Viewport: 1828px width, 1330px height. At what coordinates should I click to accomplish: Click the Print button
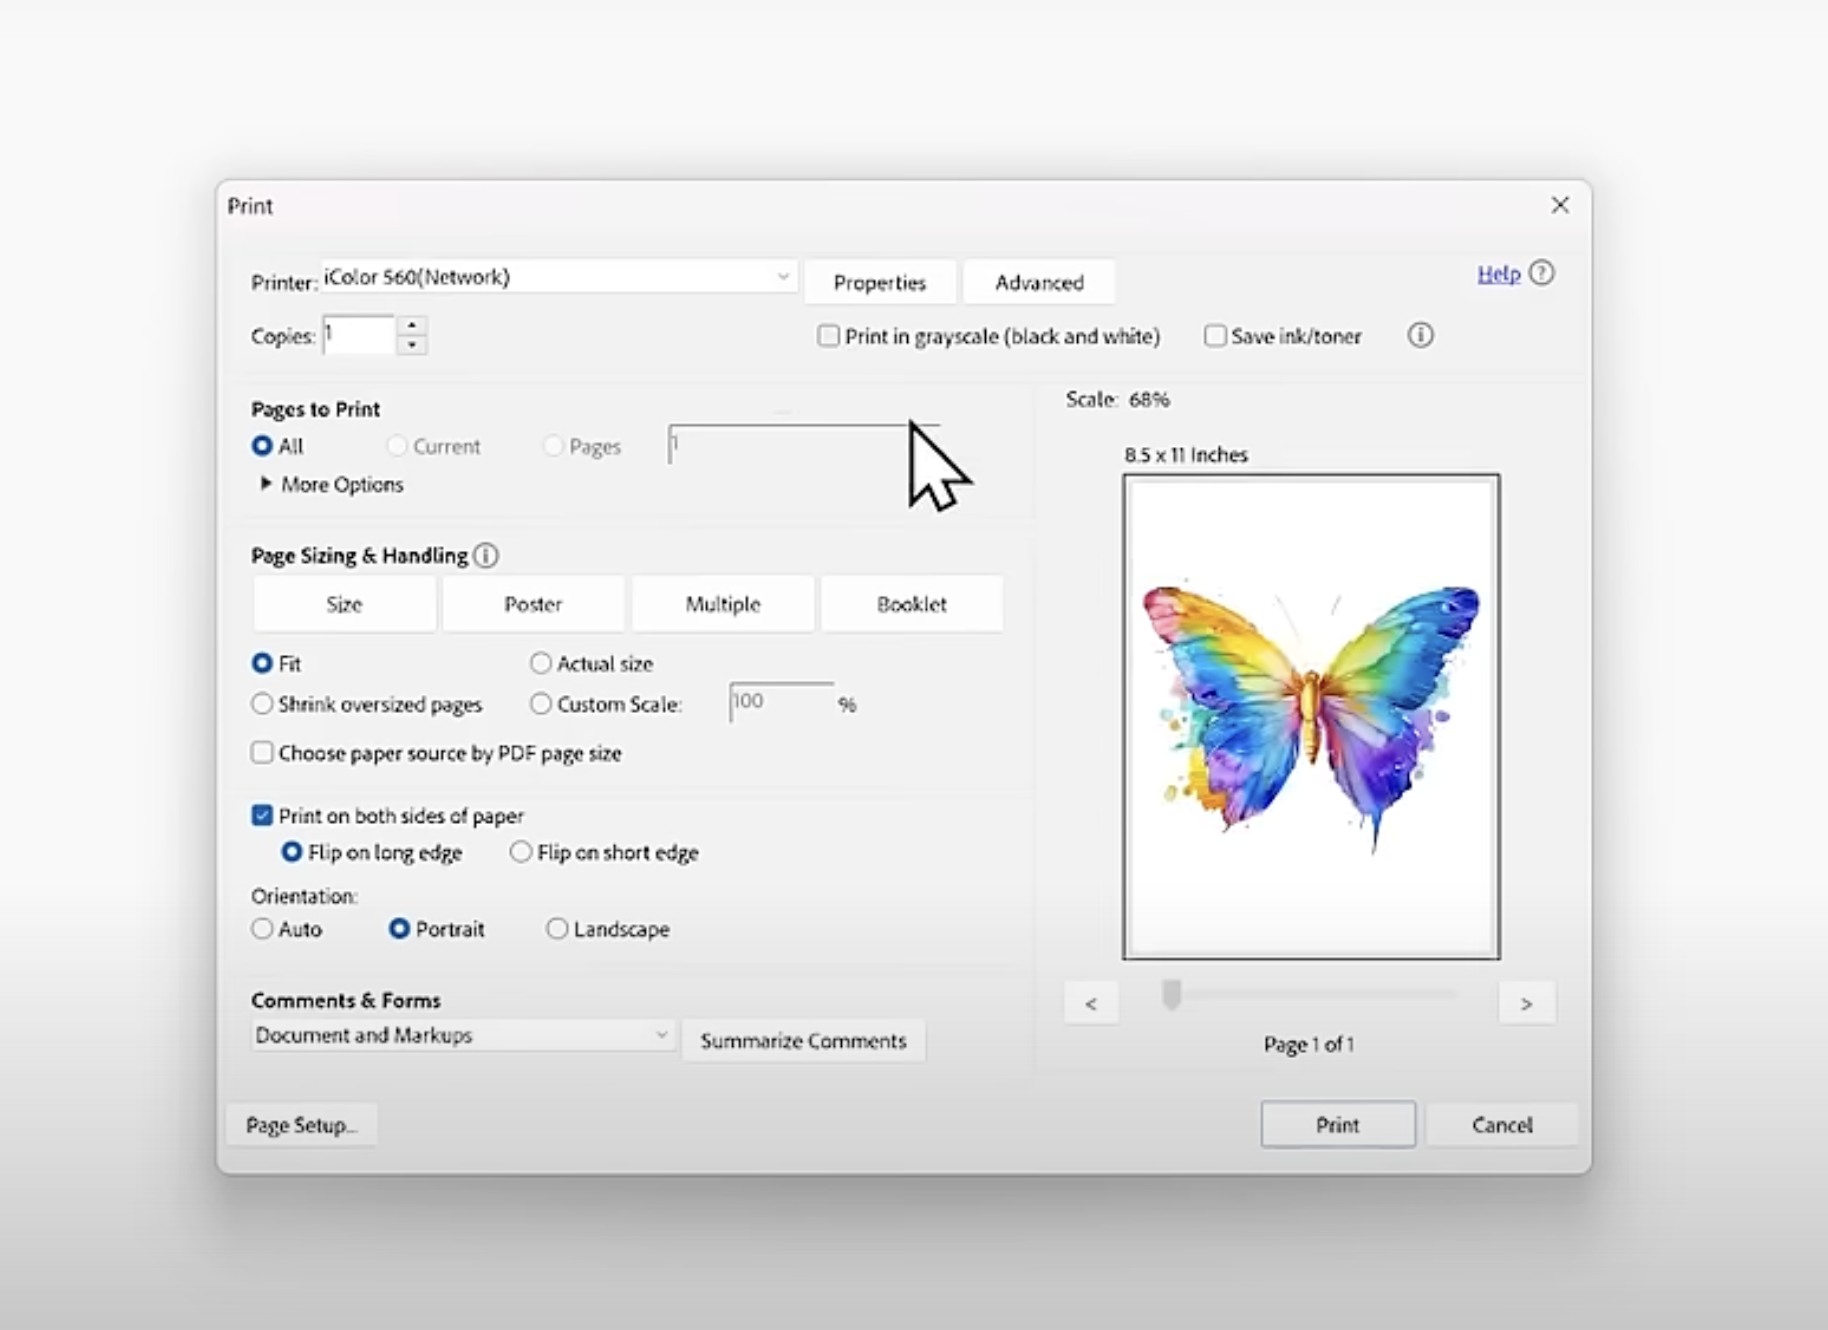tap(1337, 1124)
